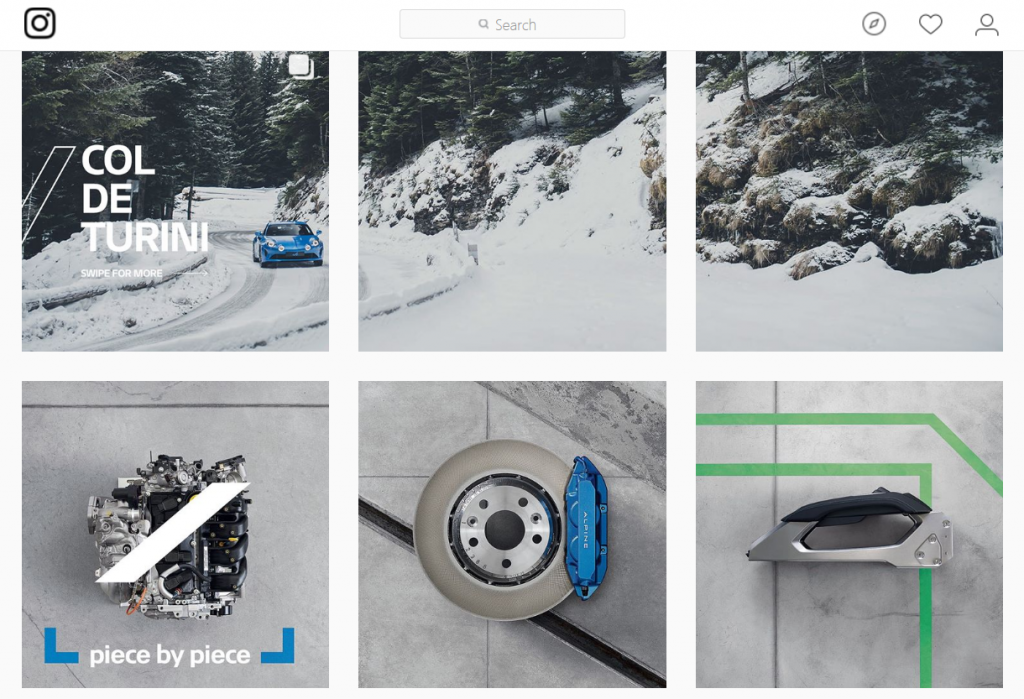Image resolution: width=1024 pixels, height=699 pixels.
Task: Open the piece by piece engine post
Action: (175, 534)
